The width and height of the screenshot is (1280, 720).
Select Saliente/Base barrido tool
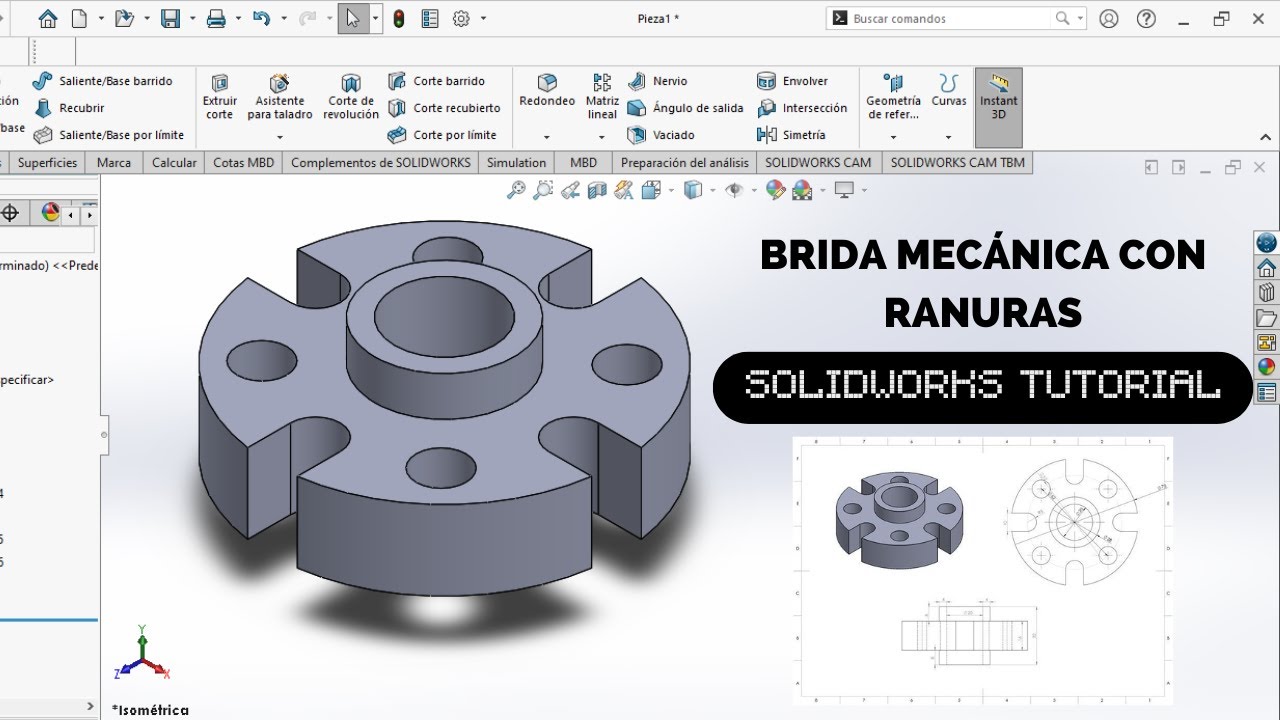pyautogui.click(x=102, y=81)
